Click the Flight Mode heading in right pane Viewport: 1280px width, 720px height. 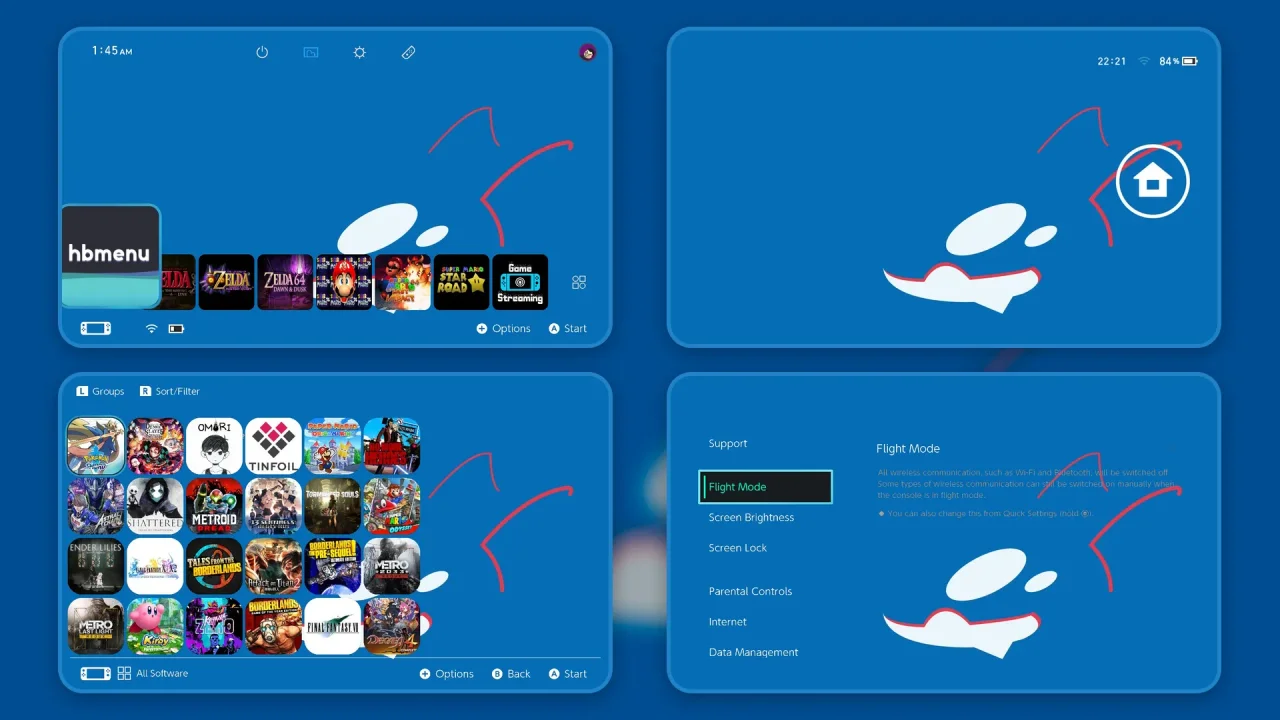[x=908, y=449]
